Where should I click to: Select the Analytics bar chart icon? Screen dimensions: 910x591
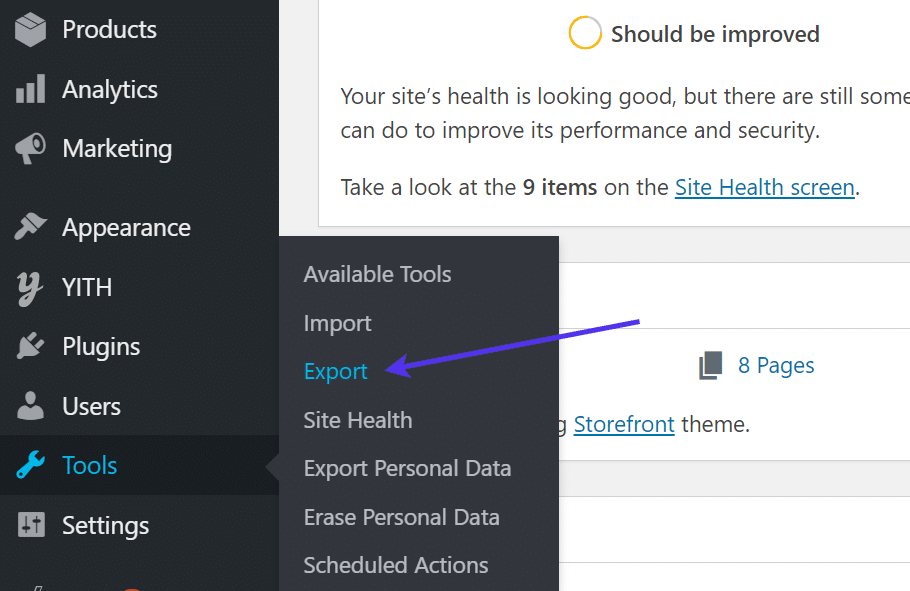(29, 89)
